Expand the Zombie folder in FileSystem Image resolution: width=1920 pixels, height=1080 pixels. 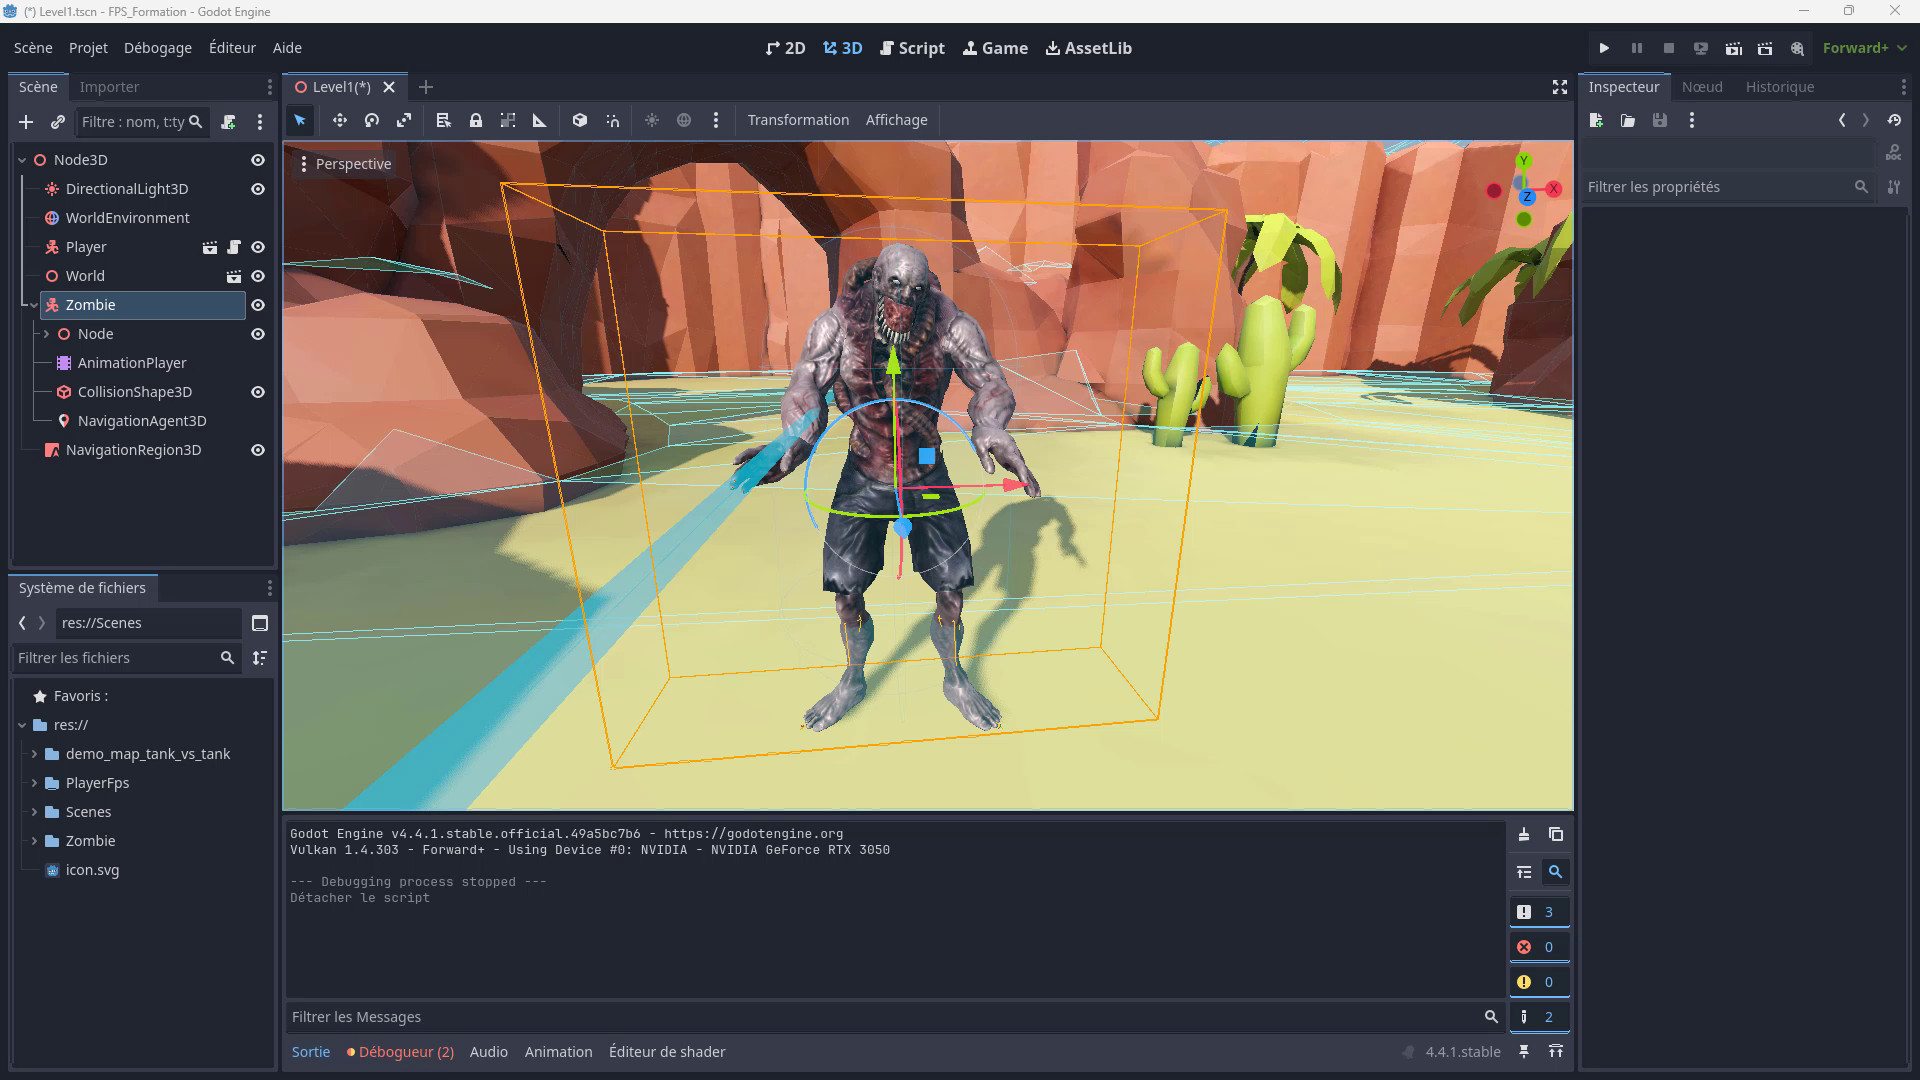coord(34,841)
